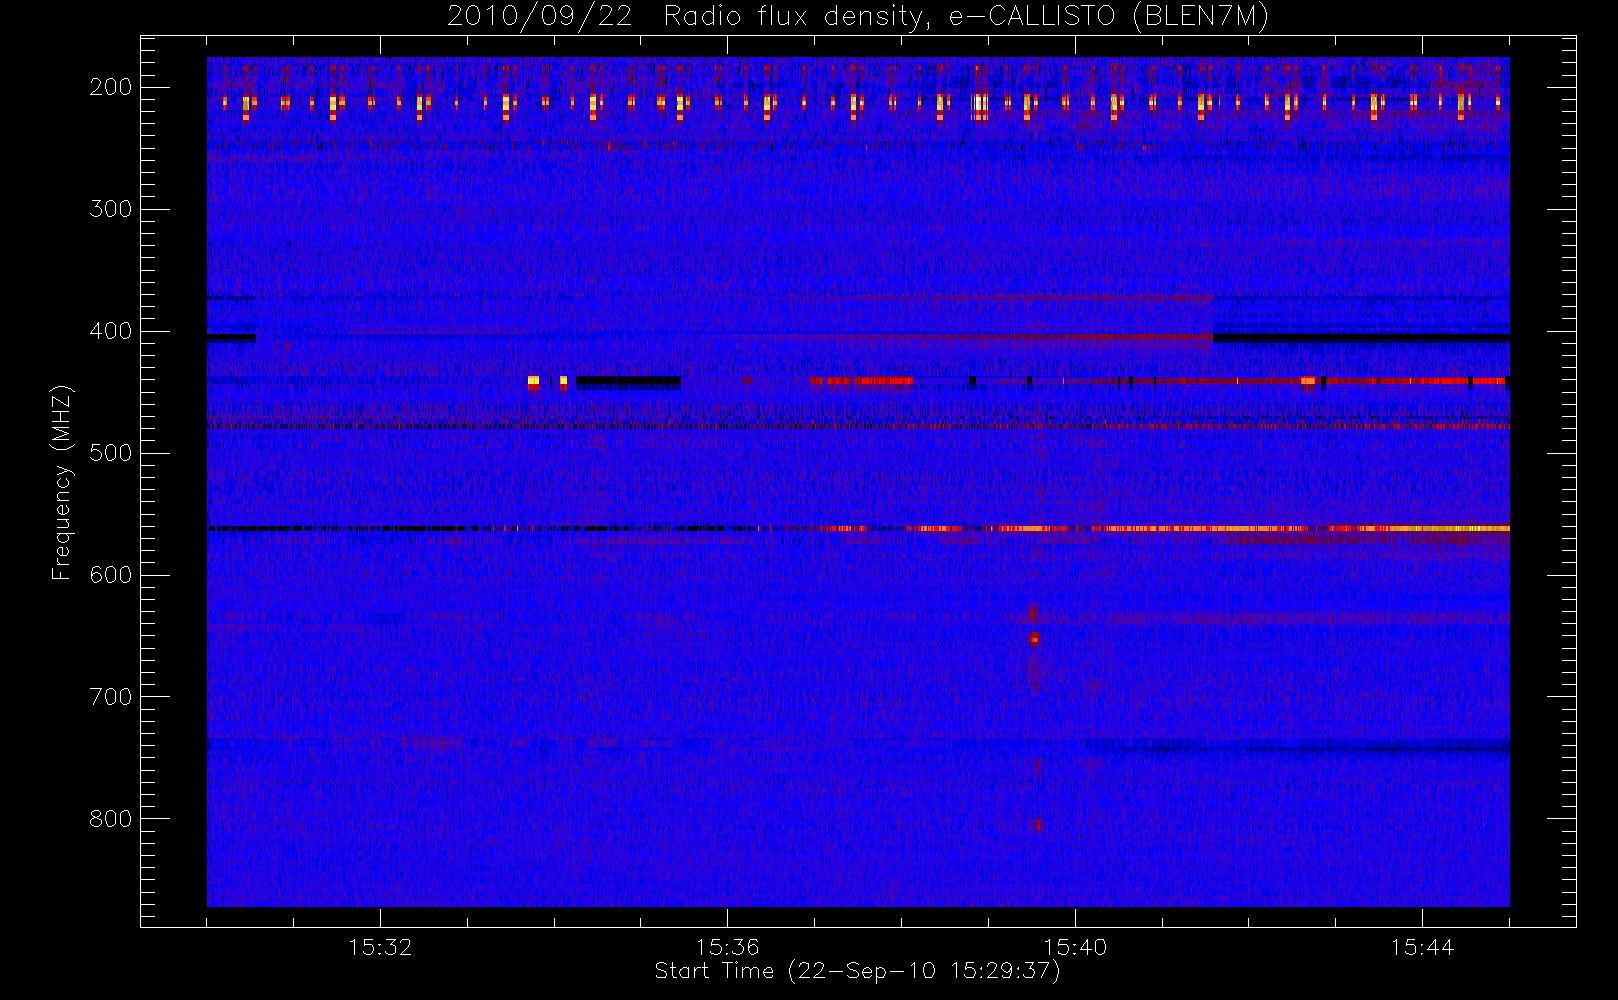Click the date '2010/09/22' in the title
1618x1000 pixels.
point(539,17)
